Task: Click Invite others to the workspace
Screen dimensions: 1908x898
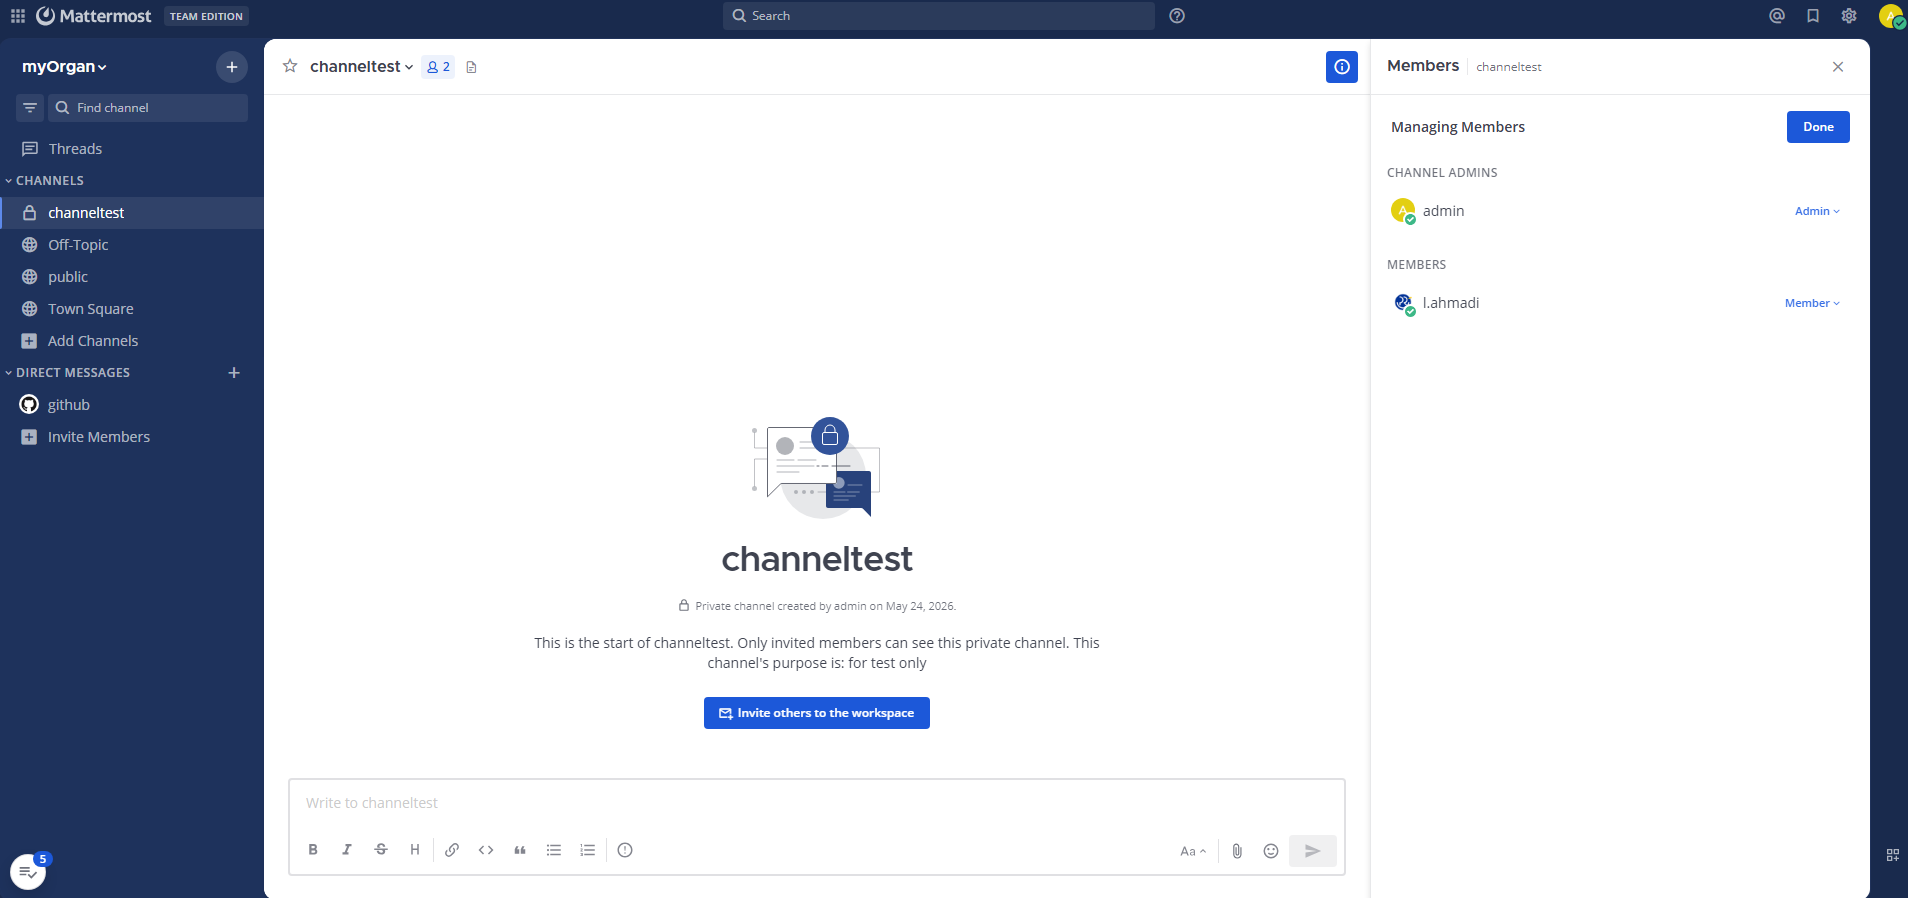Action: coord(817,713)
